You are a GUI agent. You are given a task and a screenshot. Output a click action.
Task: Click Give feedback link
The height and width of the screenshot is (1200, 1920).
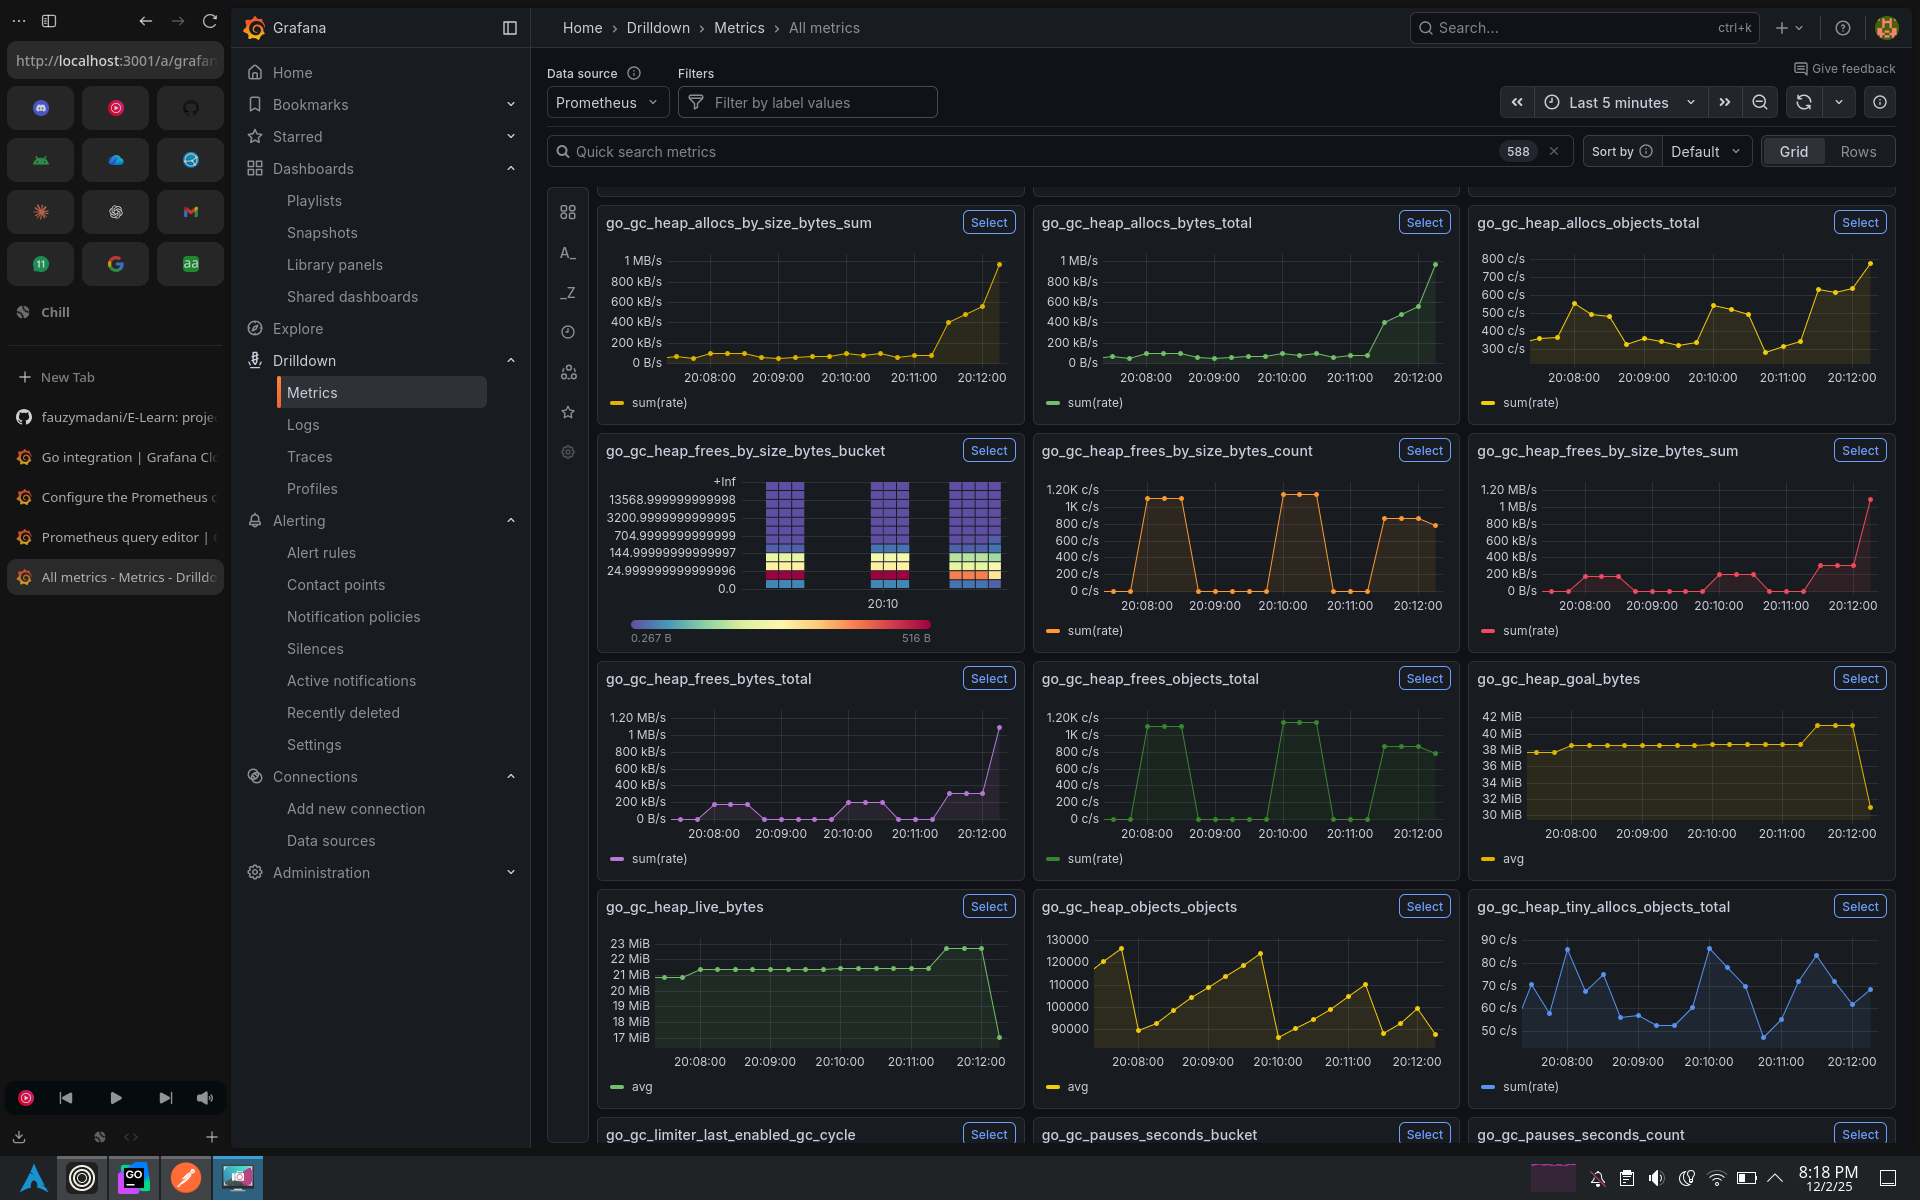1844,68
